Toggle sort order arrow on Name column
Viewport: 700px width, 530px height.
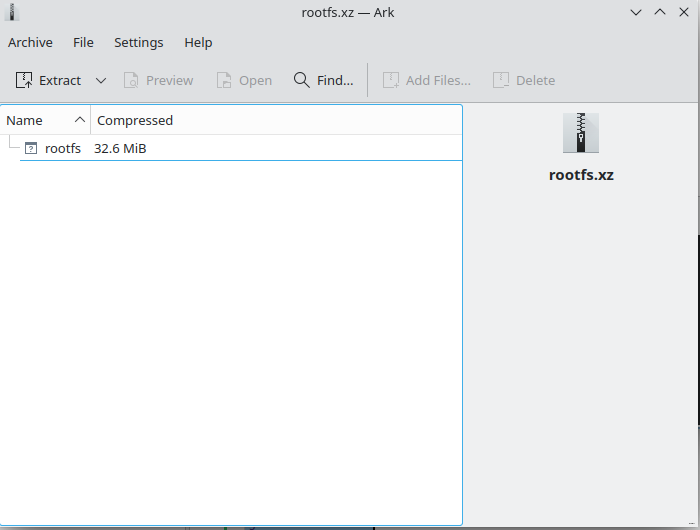[80, 120]
